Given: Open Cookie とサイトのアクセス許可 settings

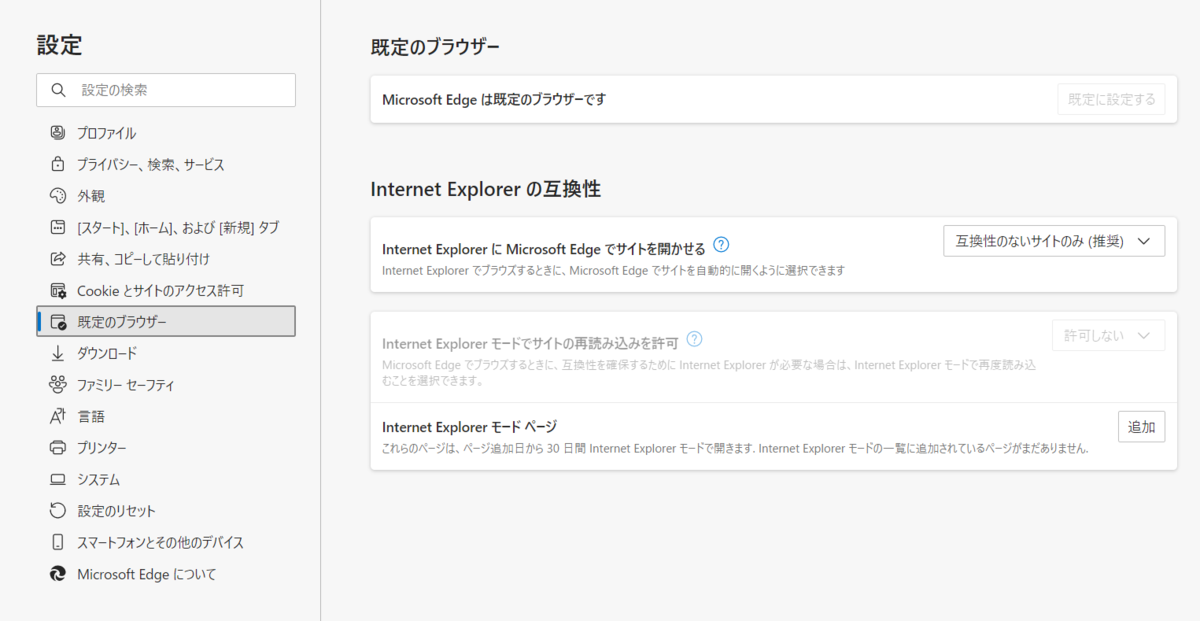Looking at the screenshot, I should tap(166, 291).
